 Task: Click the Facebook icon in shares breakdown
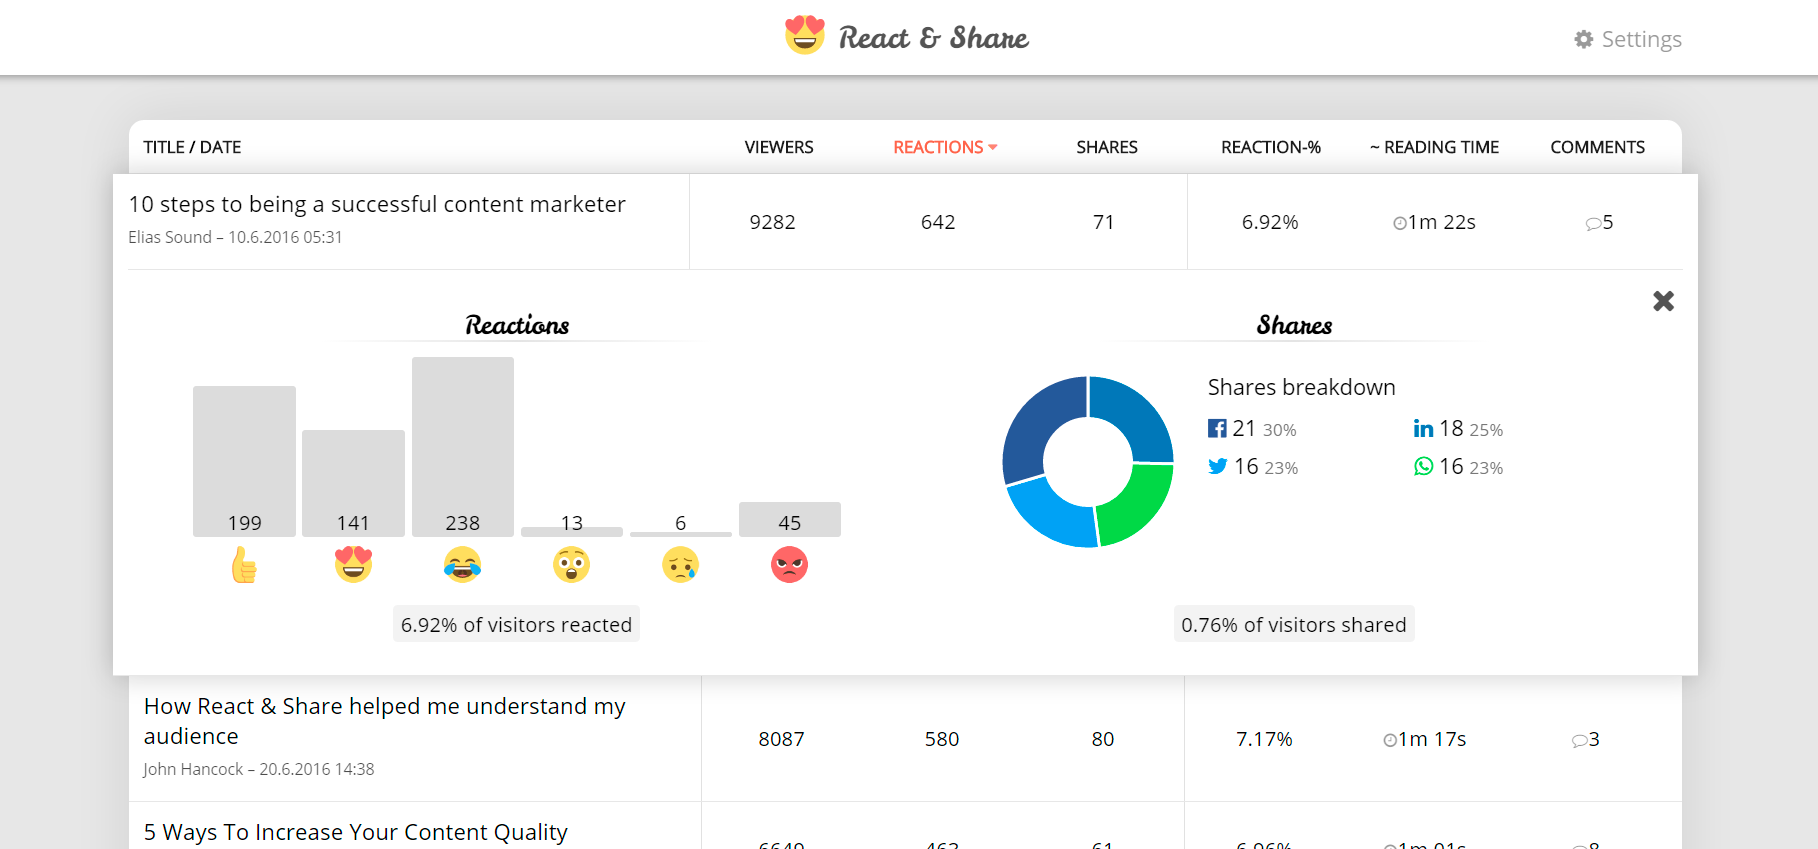(1217, 428)
